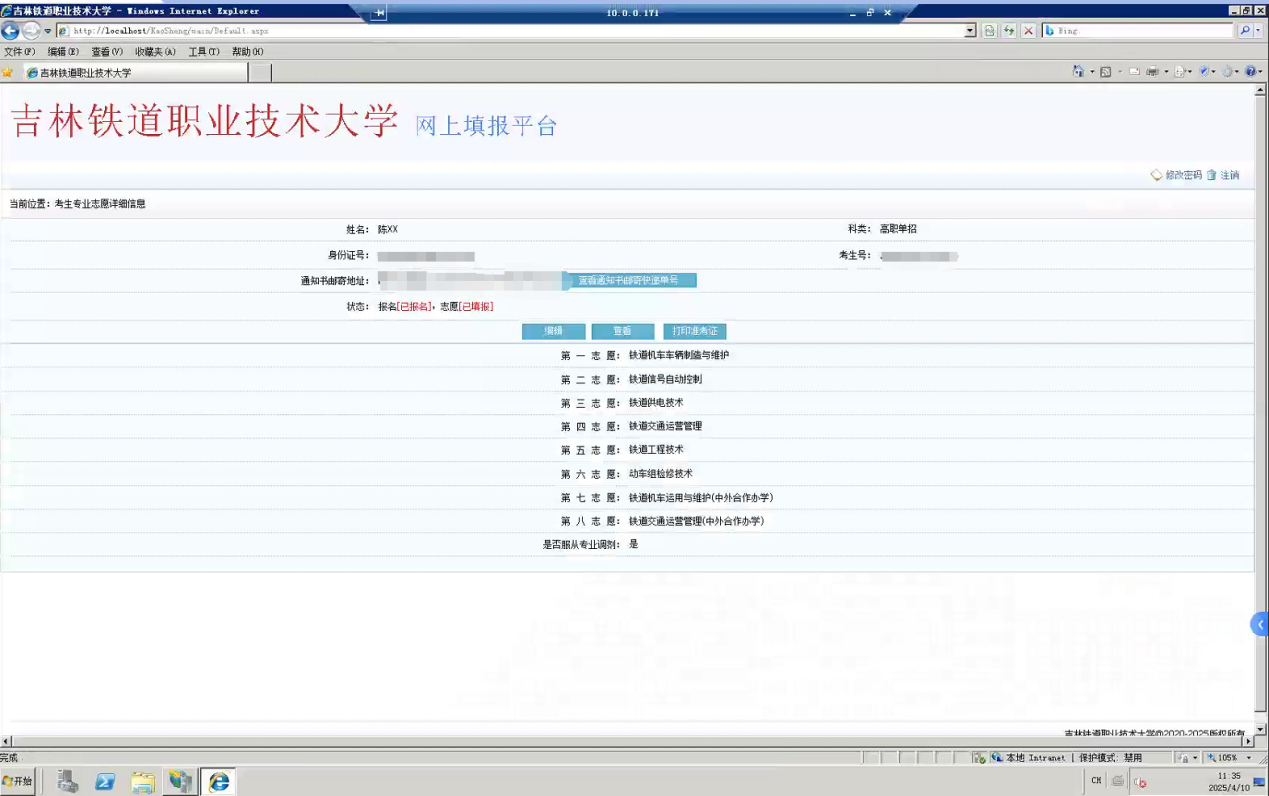Click the RSS feeds icon
Viewport: 1269px width, 796px height.
(x=1106, y=72)
